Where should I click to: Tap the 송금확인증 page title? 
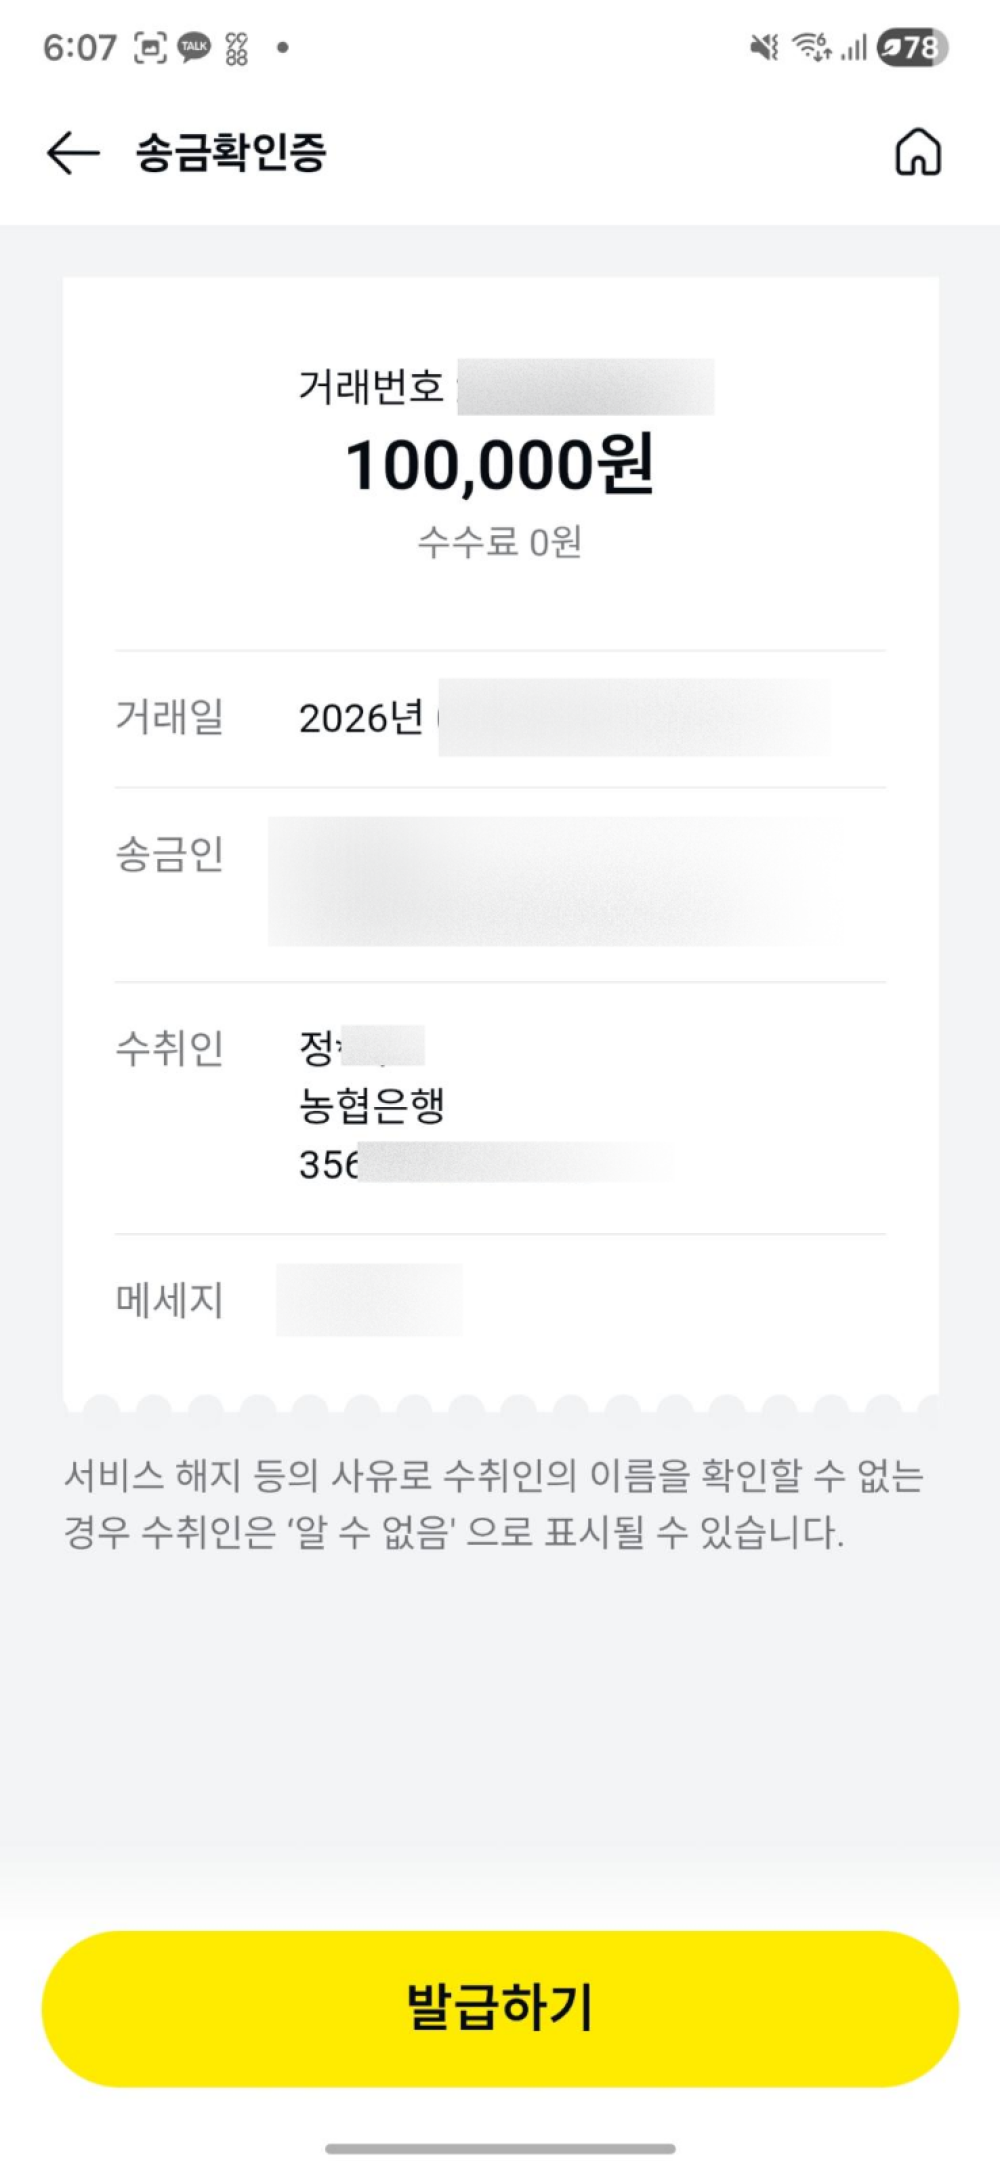pyautogui.click(x=231, y=153)
